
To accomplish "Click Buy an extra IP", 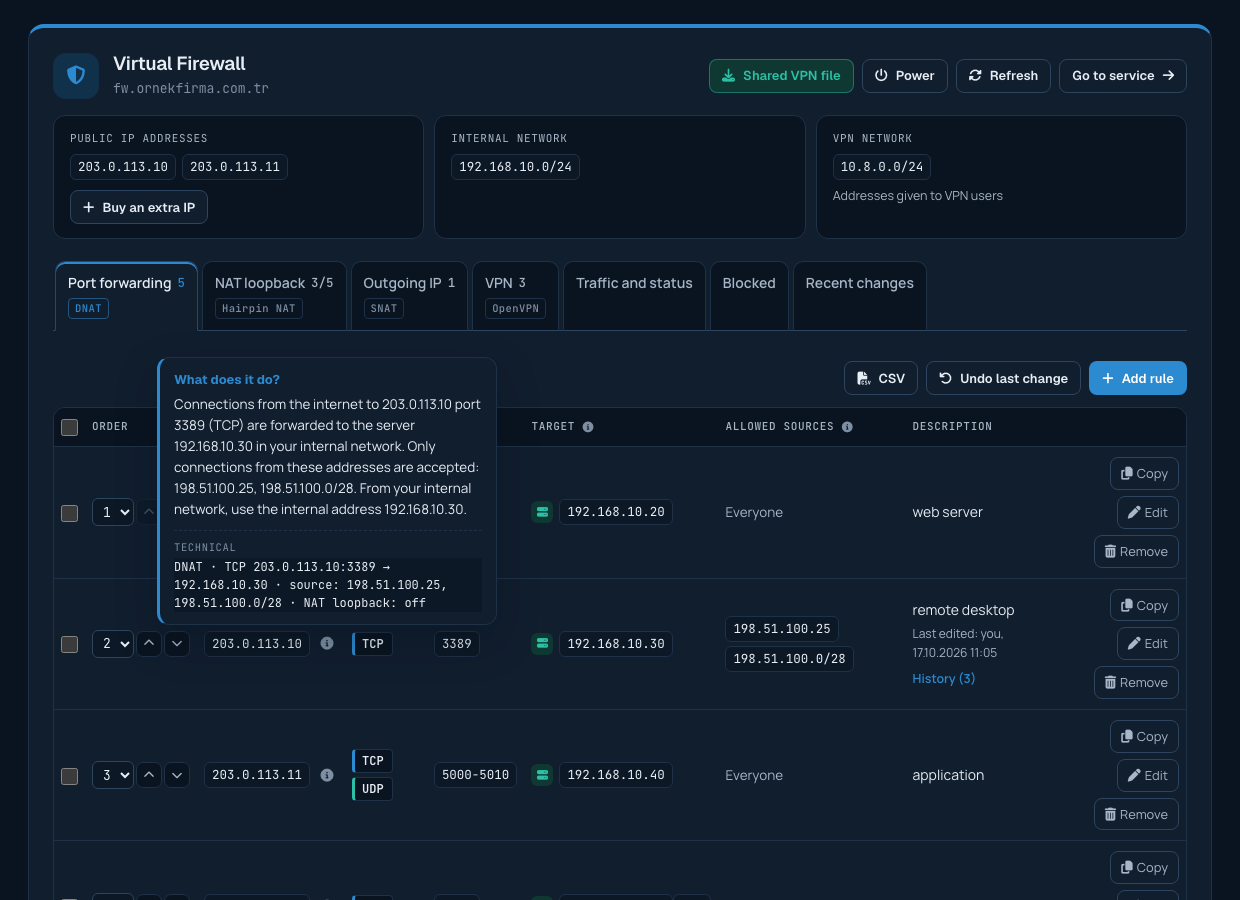I will 139,207.
